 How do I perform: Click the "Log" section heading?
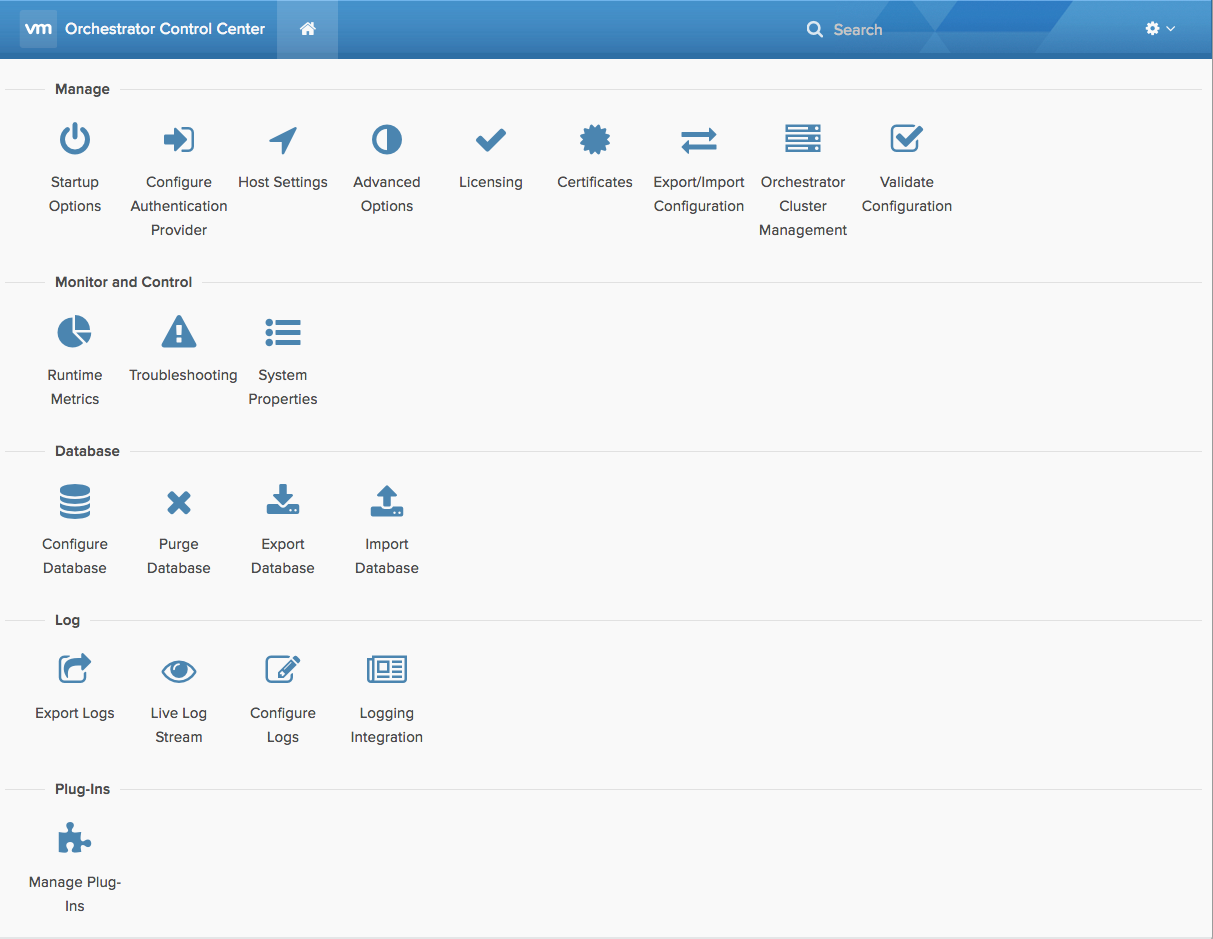pos(67,620)
